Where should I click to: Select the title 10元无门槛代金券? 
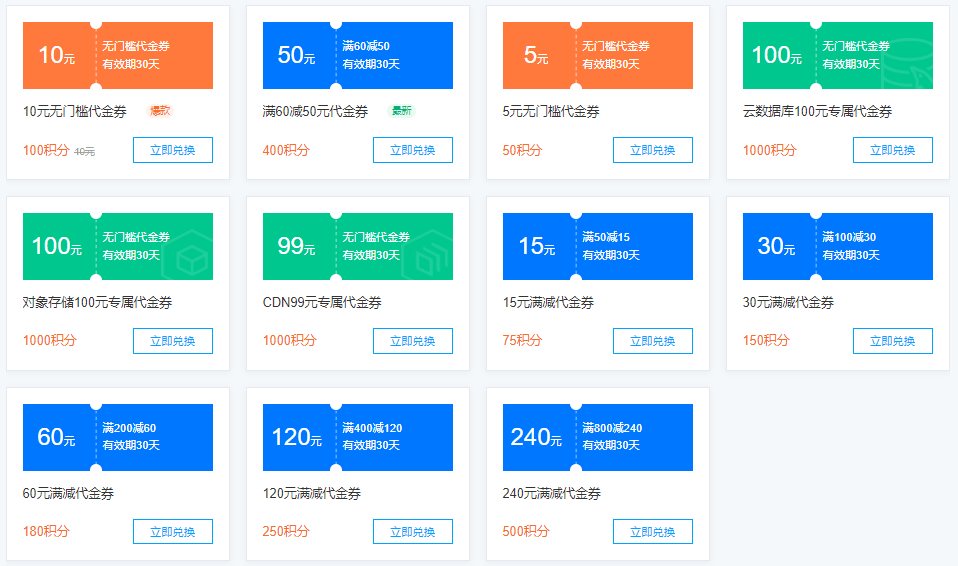click(75, 111)
